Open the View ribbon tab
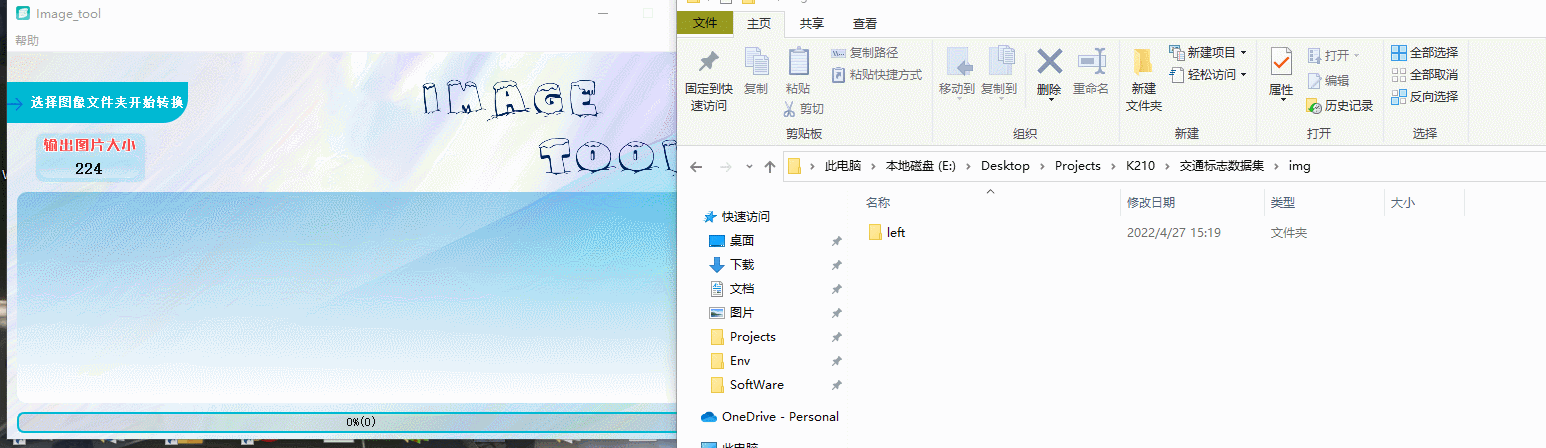 (865, 24)
